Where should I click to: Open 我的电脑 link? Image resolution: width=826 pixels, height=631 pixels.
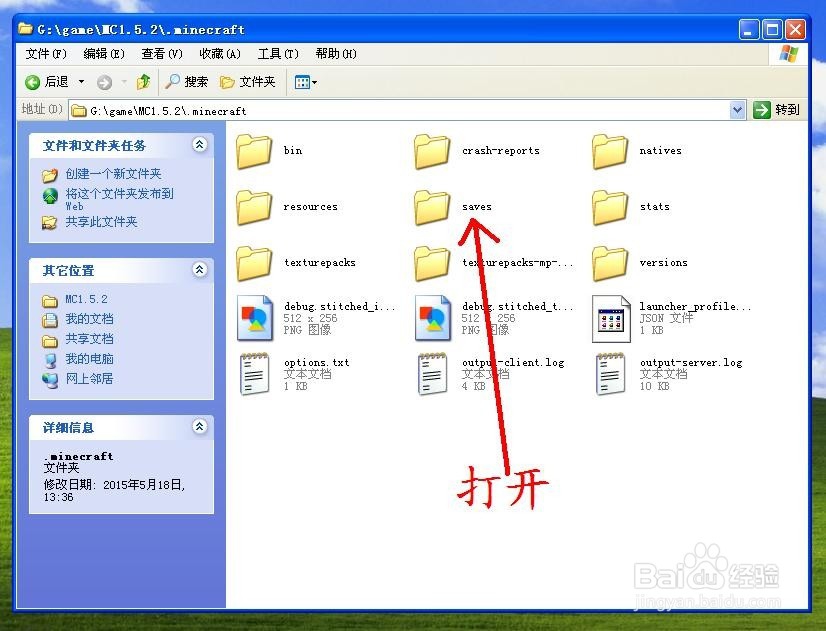[90, 359]
